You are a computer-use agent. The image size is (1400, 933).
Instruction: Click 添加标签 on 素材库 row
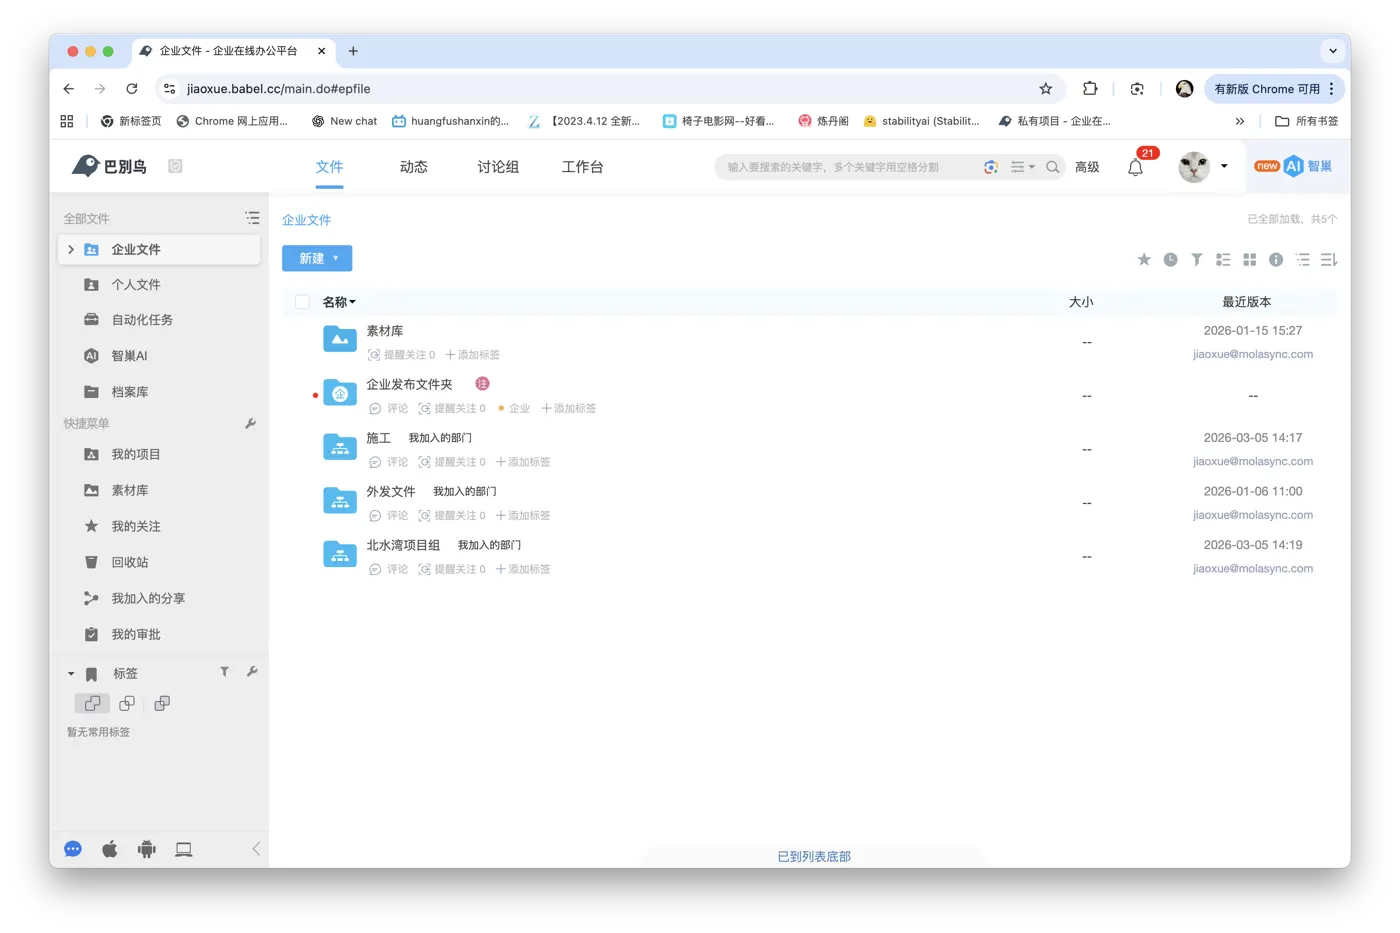coord(473,355)
